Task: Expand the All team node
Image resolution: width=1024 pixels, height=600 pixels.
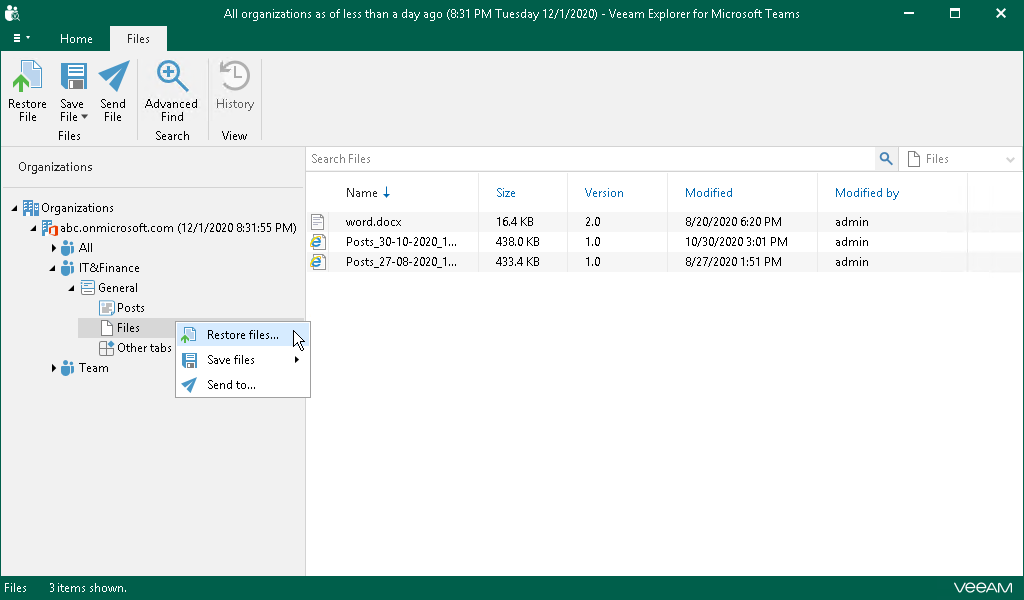Action: tap(54, 248)
